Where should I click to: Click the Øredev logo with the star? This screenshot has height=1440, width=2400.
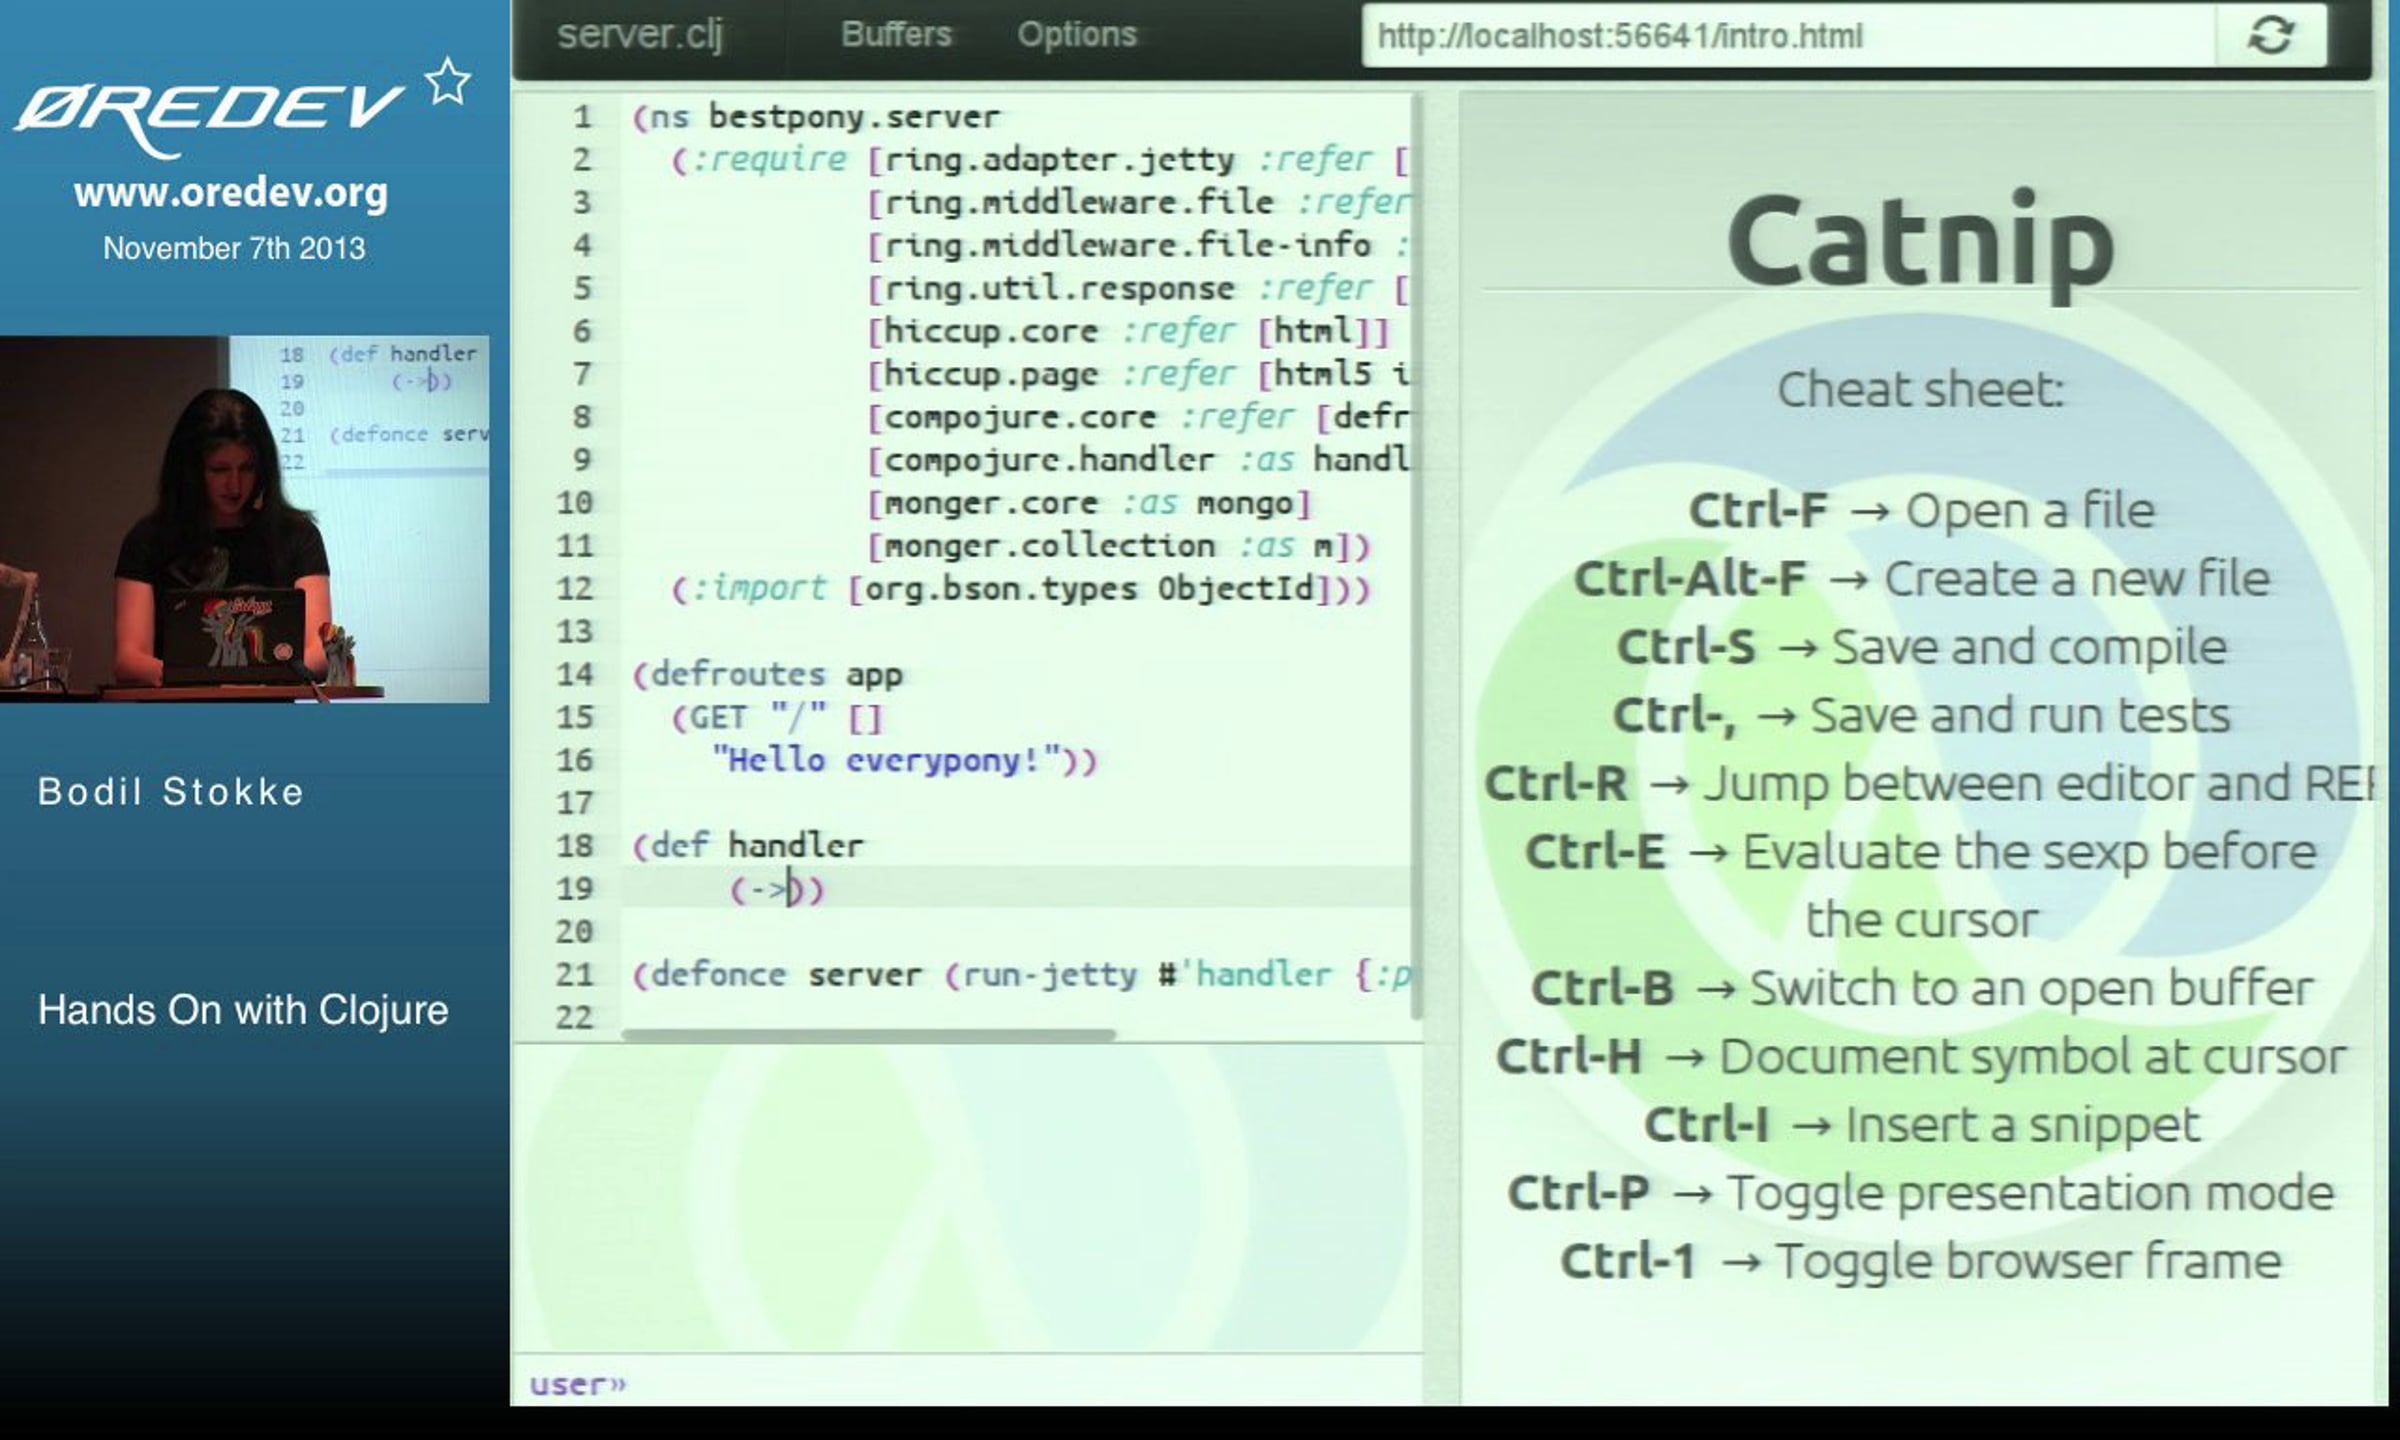pyautogui.click(x=241, y=108)
